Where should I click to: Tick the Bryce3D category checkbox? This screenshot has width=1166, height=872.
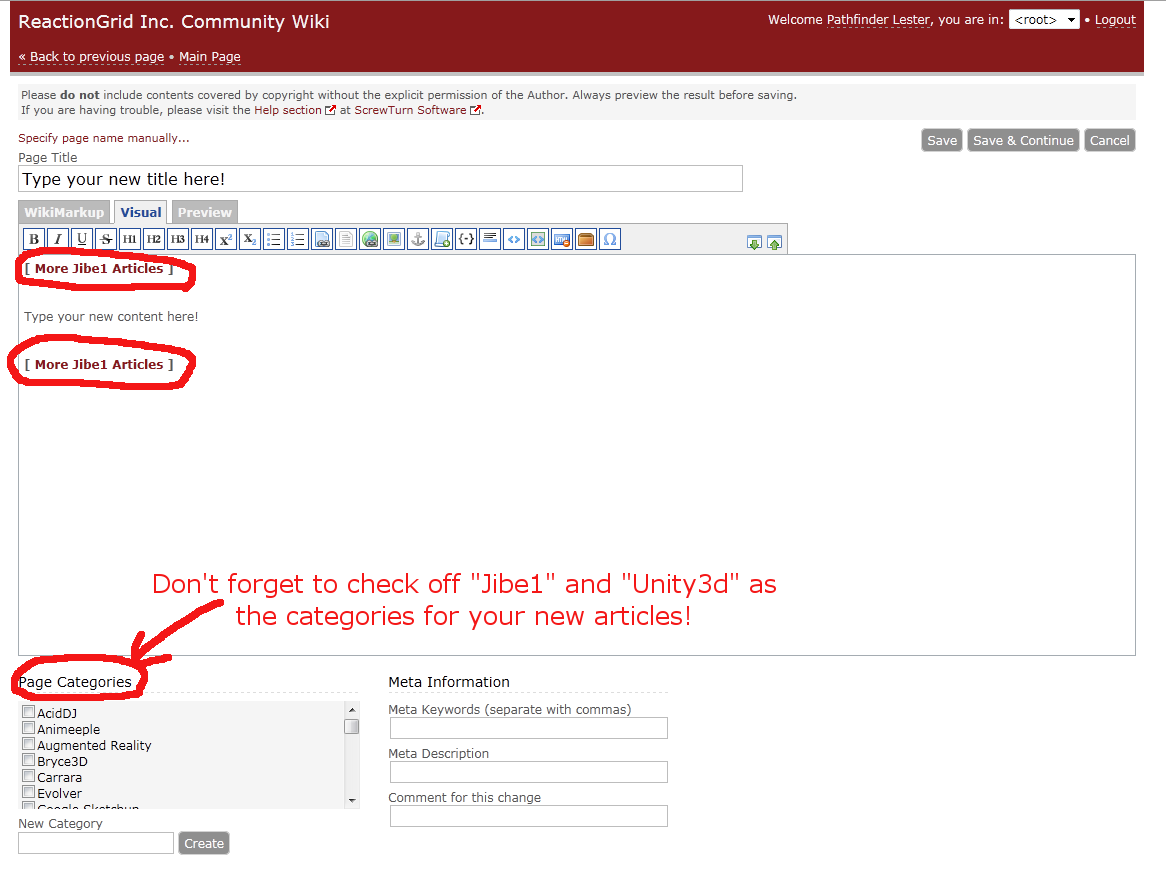click(x=28, y=761)
